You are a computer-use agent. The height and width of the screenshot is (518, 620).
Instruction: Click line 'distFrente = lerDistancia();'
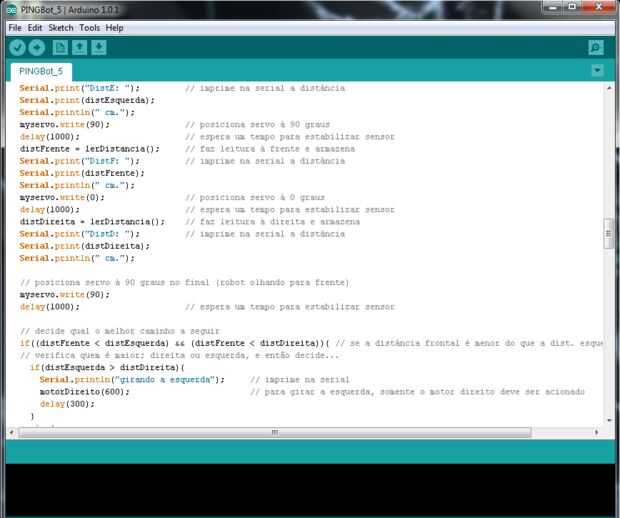click(x=90, y=149)
